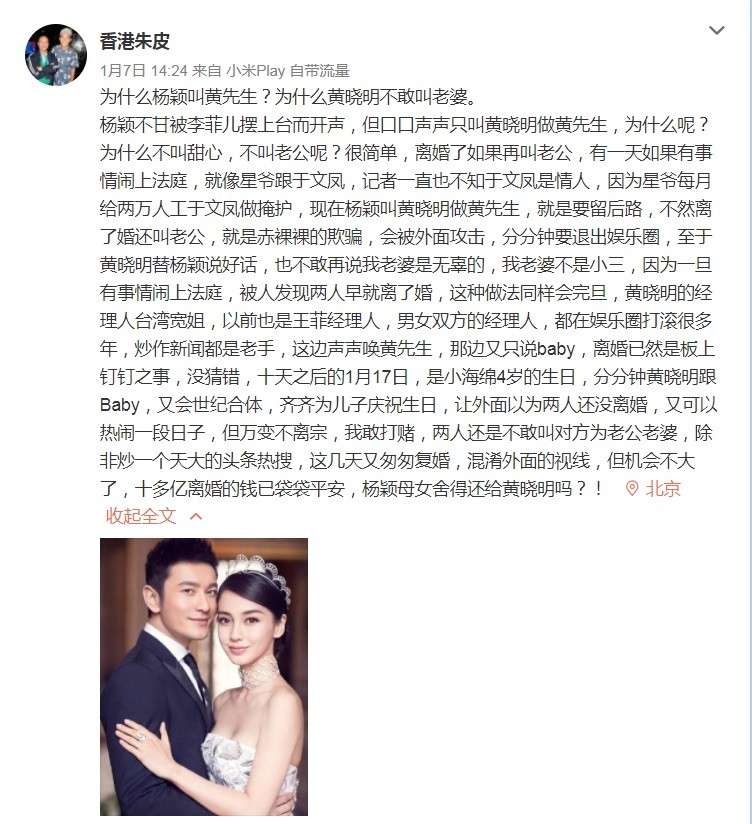Open the 1月7日 14:24 timestamp link
Viewport: 752px width, 824px height.
pos(144,70)
